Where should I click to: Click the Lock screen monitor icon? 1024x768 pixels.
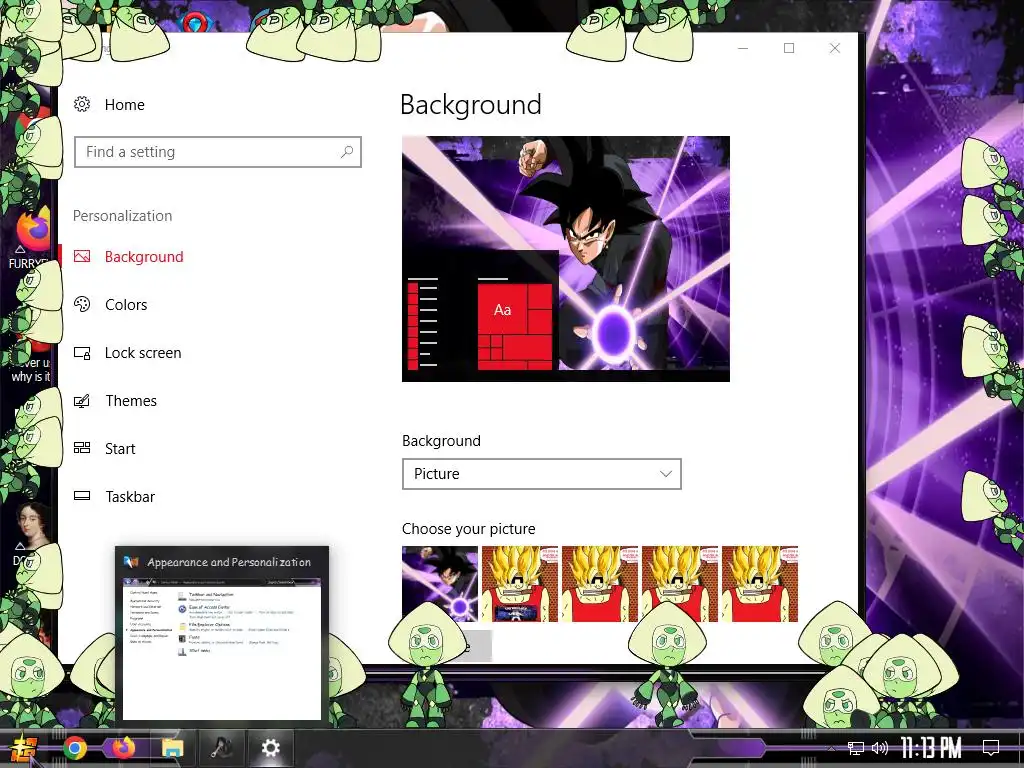click(x=82, y=353)
